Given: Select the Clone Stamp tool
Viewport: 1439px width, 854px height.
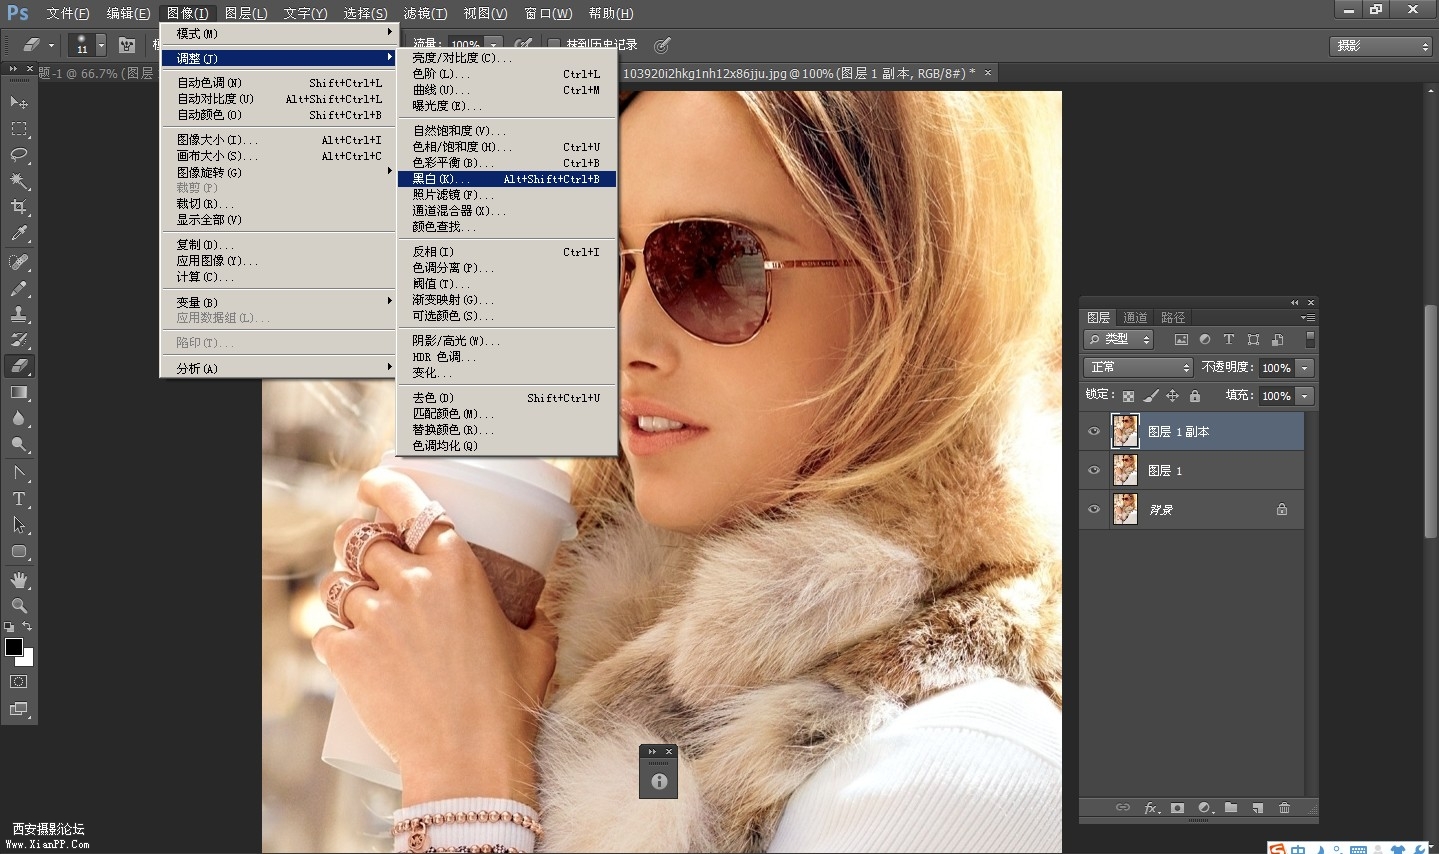Looking at the screenshot, I should pos(19,314).
